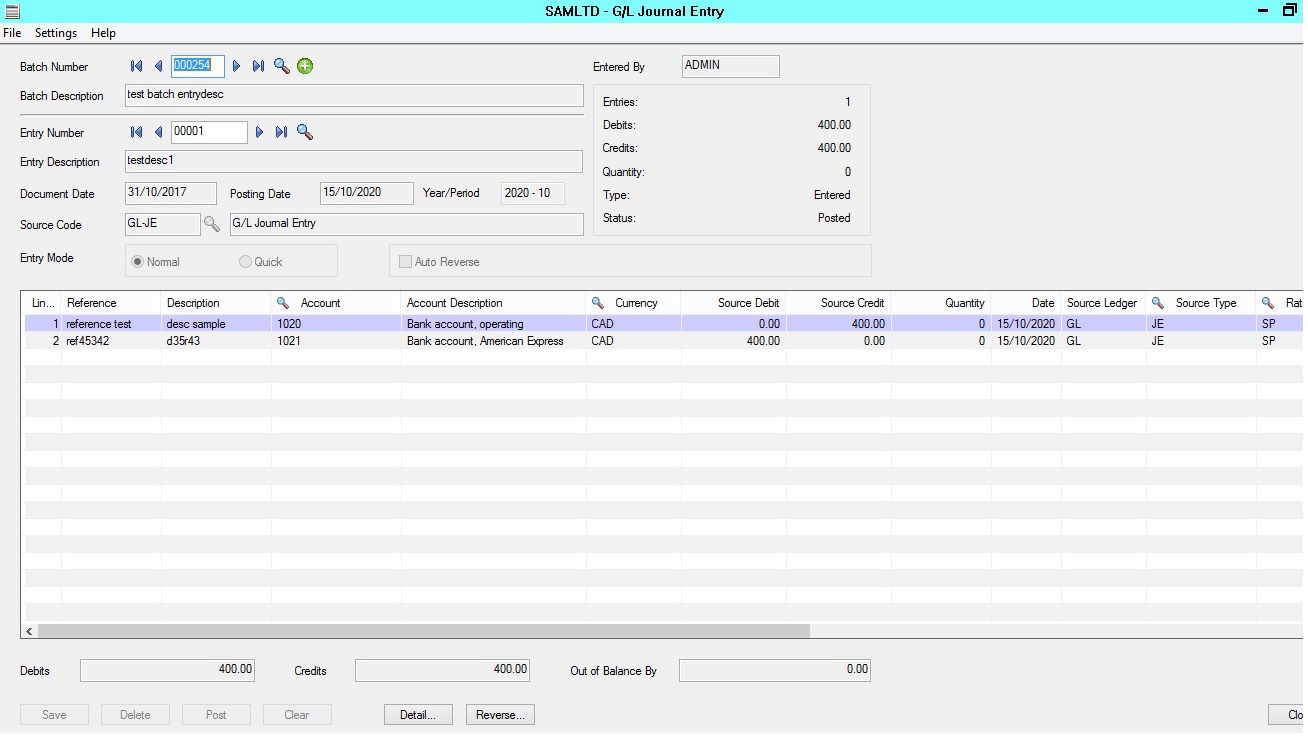Open the Detail... dialog

coord(418,715)
